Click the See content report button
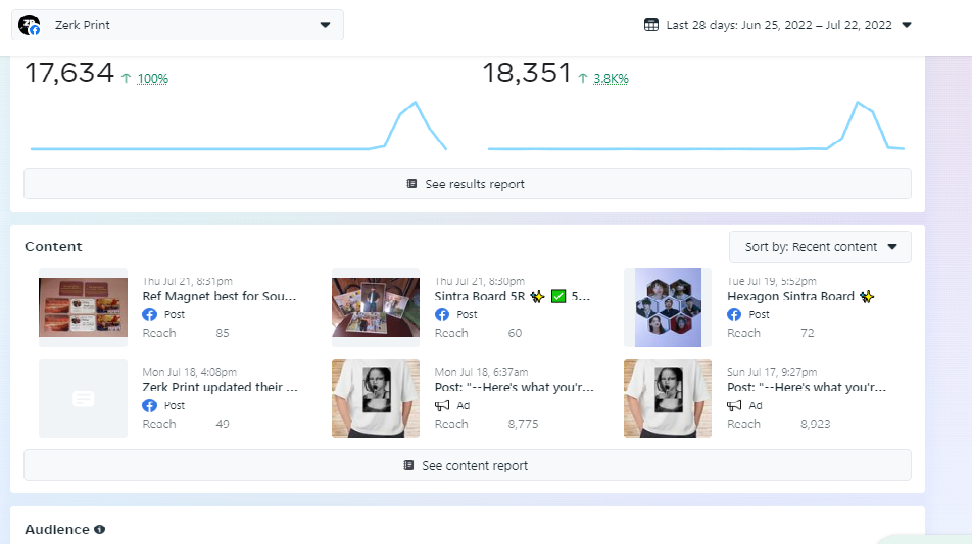This screenshot has width=972, height=544. [467, 465]
